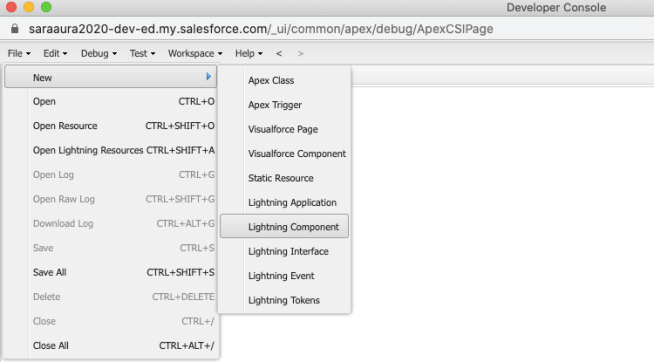Image resolution: width=654 pixels, height=362 pixels.
Task: Click the back navigation arrow
Action: click(x=279, y=53)
